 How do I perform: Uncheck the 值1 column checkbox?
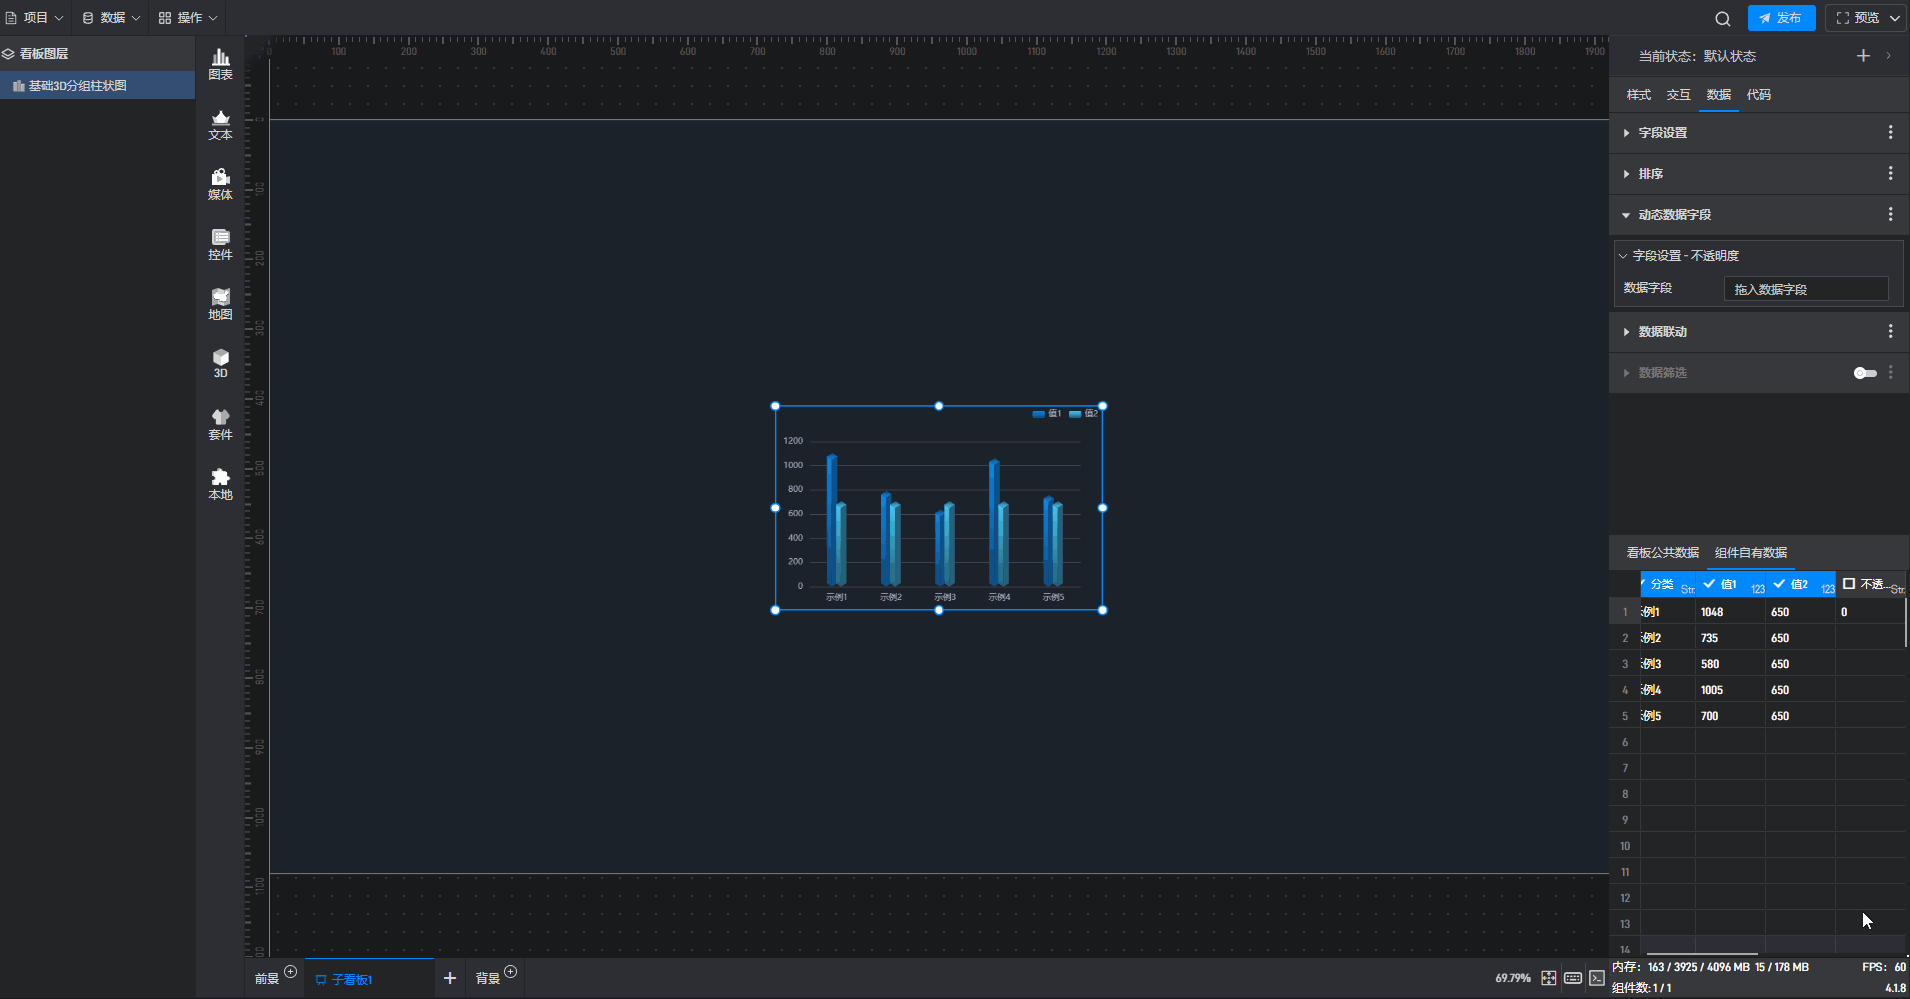[x=1710, y=584]
